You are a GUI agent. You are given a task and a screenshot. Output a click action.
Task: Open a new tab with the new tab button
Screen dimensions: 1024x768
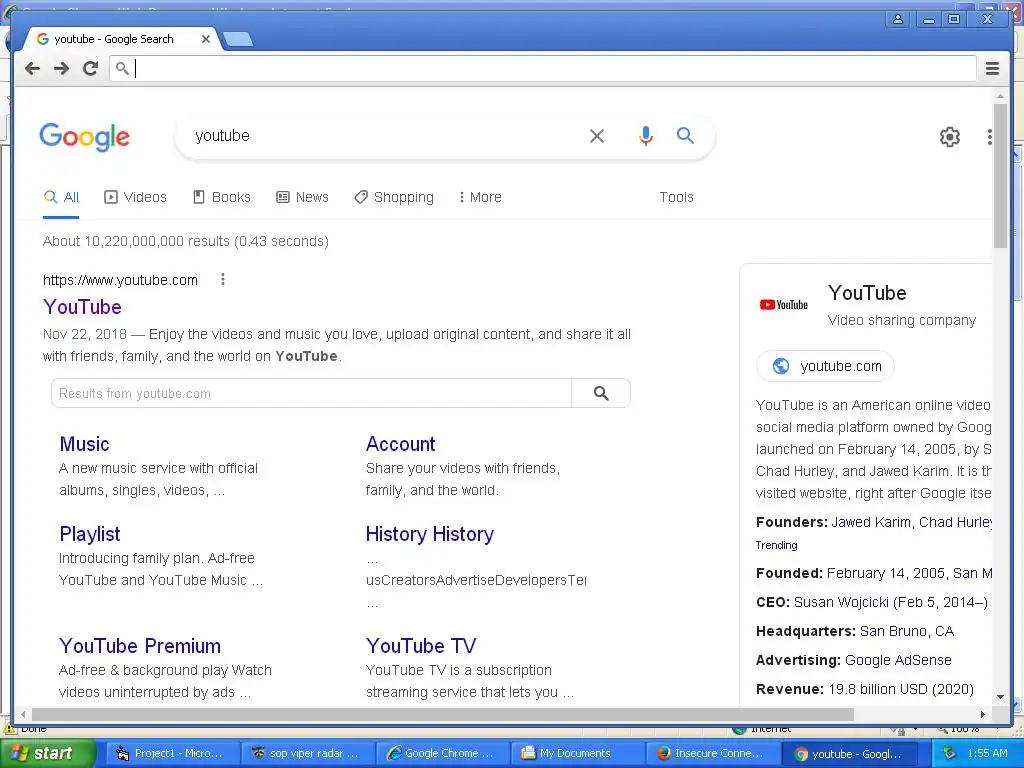point(238,40)
